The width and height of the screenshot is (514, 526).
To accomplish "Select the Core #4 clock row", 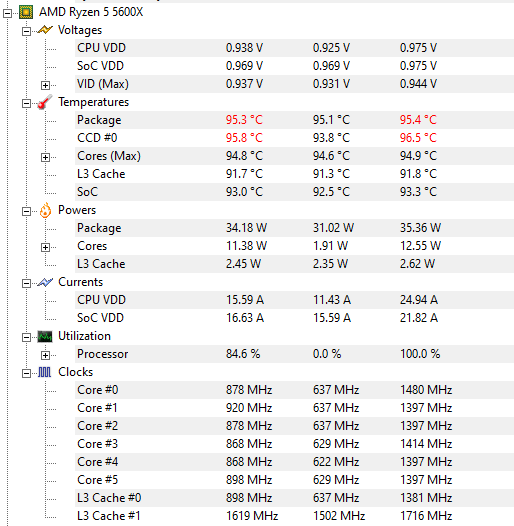I will [295, 462].
